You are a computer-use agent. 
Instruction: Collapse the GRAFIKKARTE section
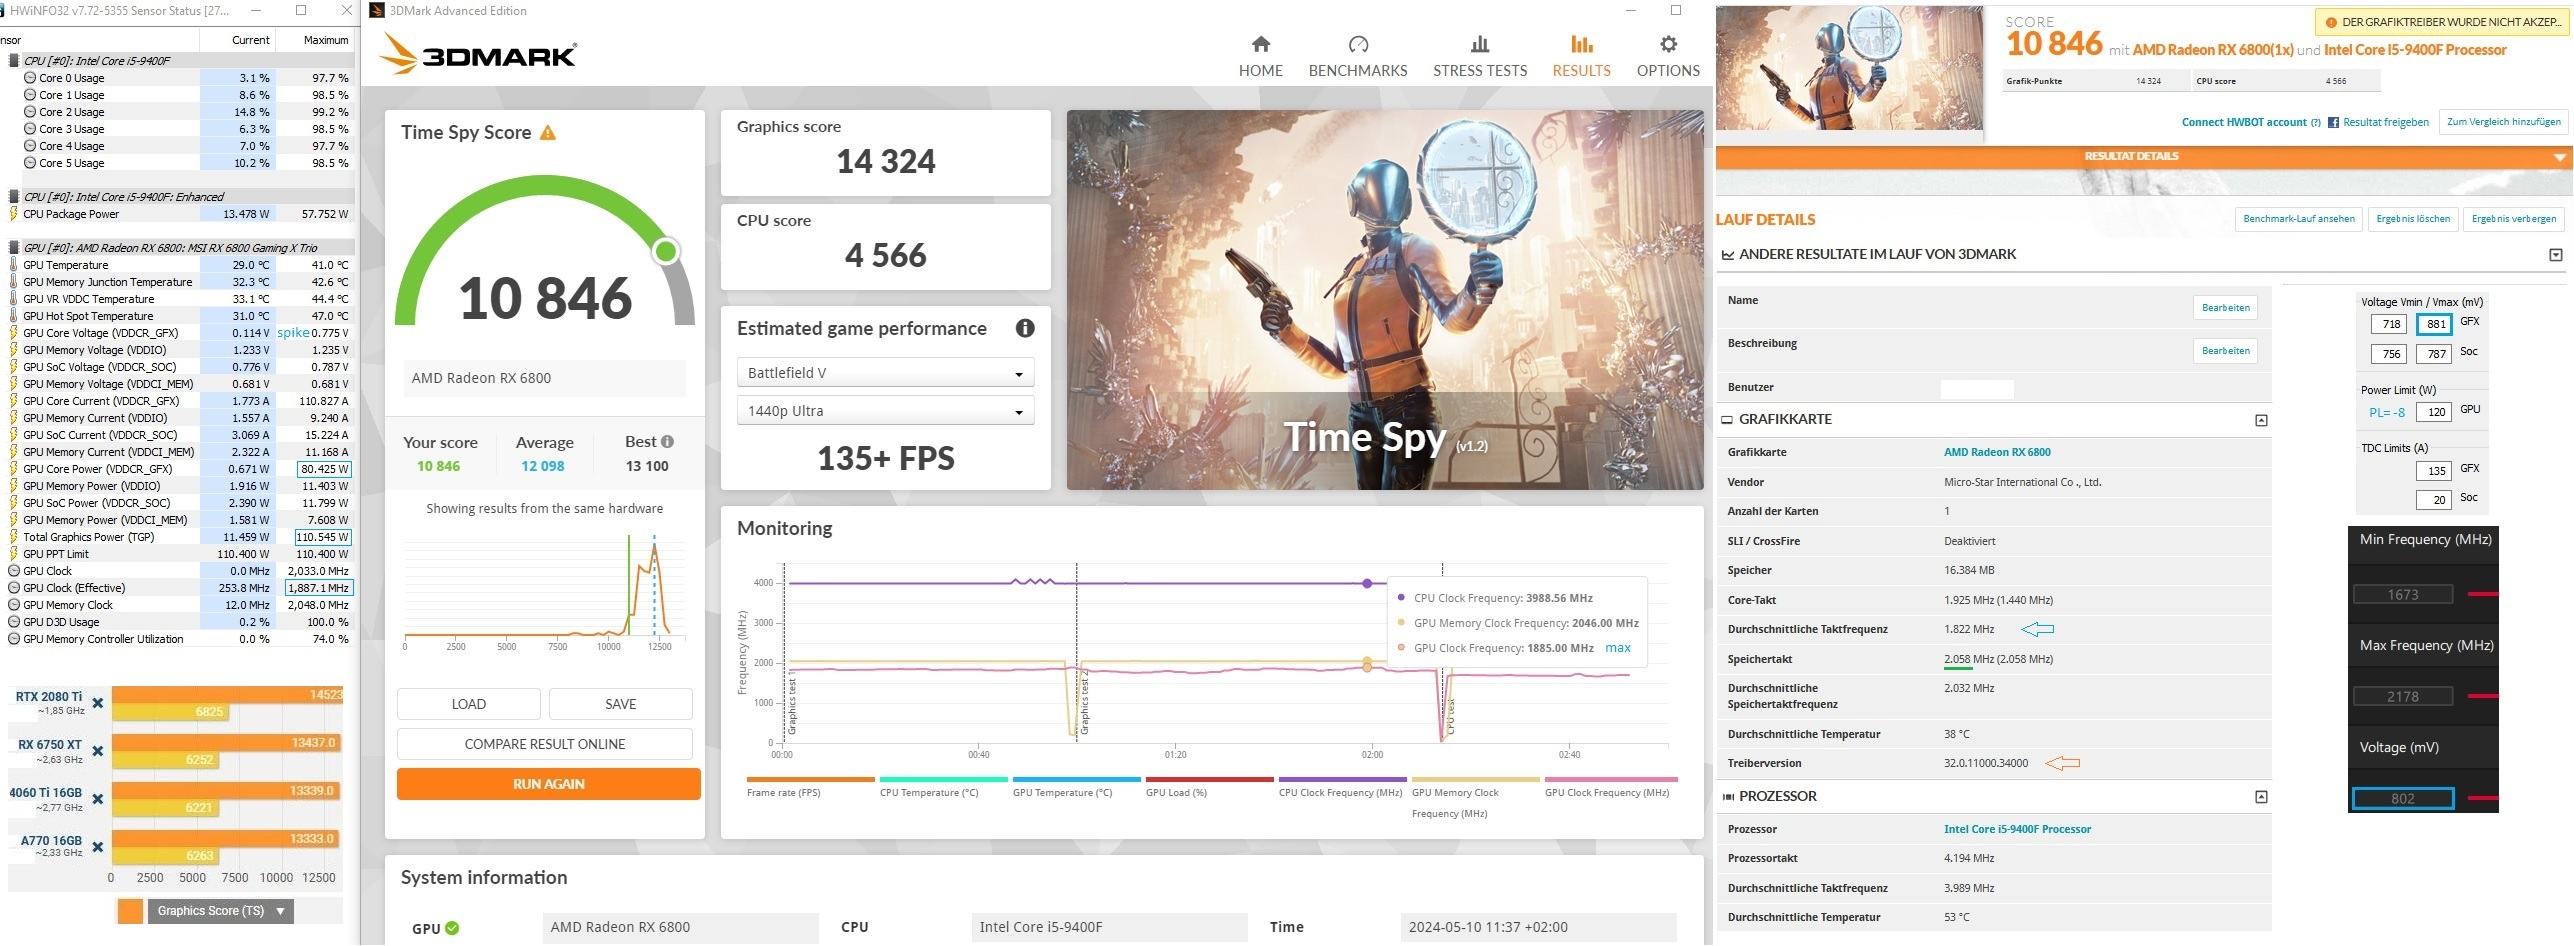[x=2261, y=420]
